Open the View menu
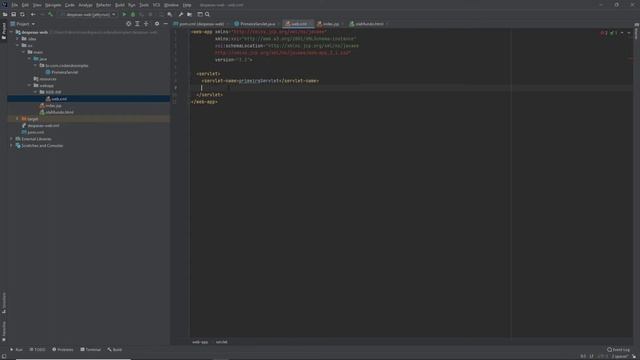The height and width of the screenshot is (360, 640). click(x=37, y=5)
